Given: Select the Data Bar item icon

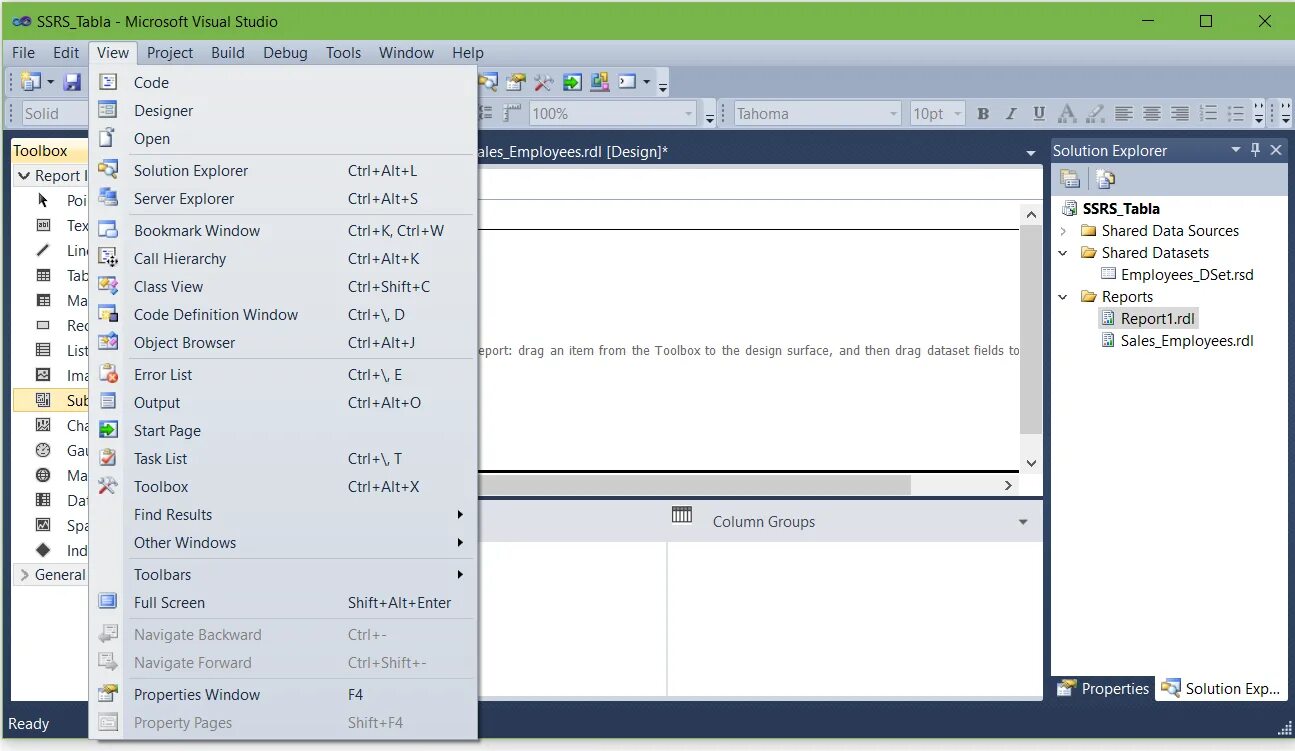Looking at the screenshot, I should tap(43, 500).
